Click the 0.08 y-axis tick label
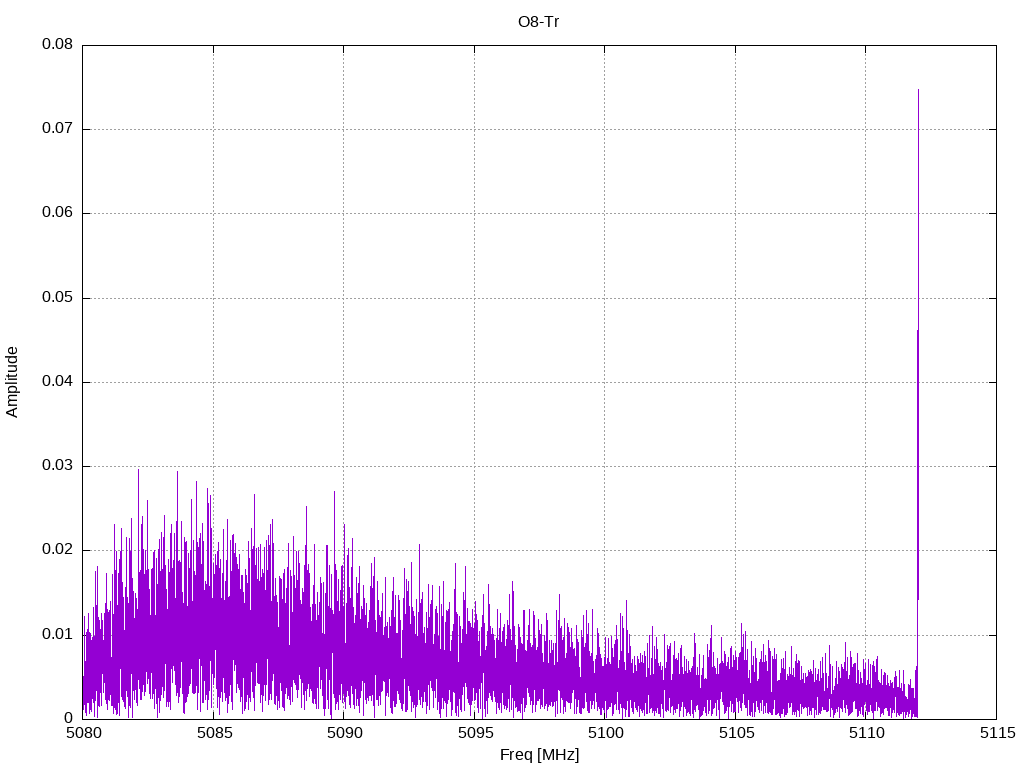This screenshot has height=768, width=1024. click(x=56, y=45)
